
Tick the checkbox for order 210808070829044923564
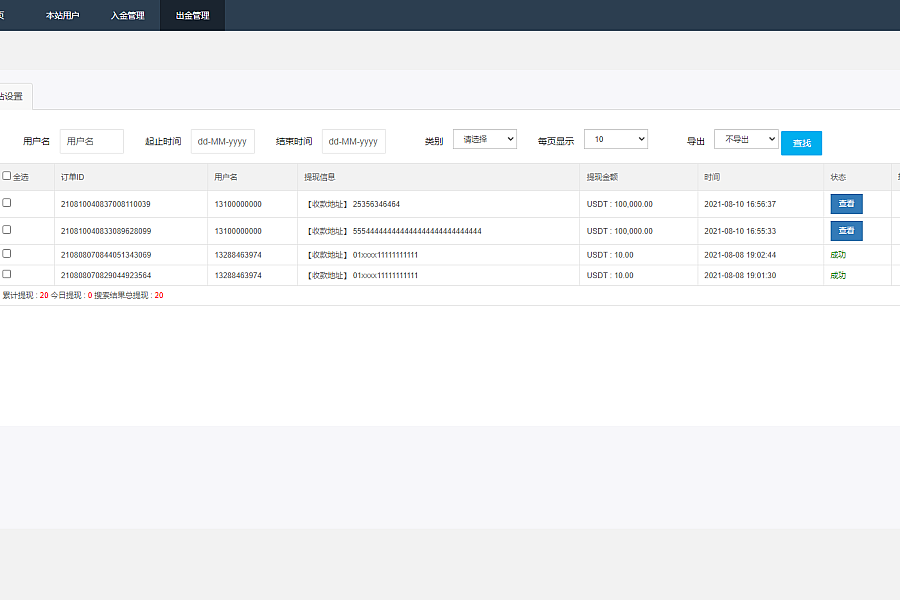7,274
